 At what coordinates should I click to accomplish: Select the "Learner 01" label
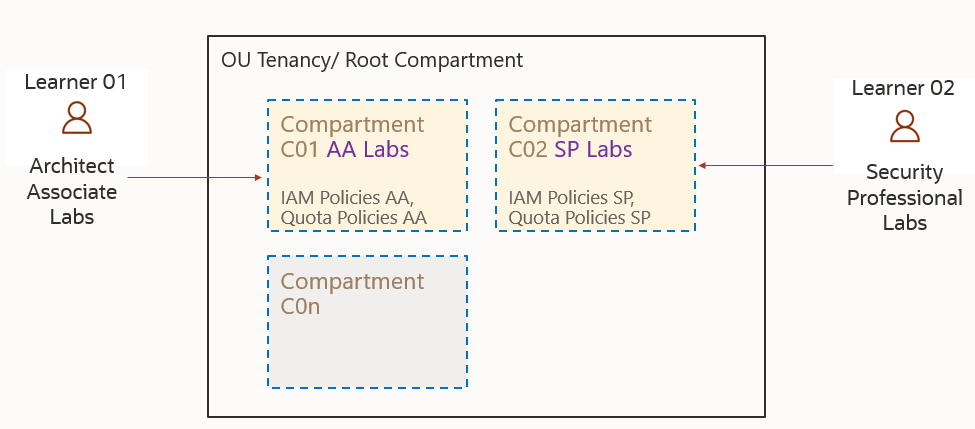76,82
